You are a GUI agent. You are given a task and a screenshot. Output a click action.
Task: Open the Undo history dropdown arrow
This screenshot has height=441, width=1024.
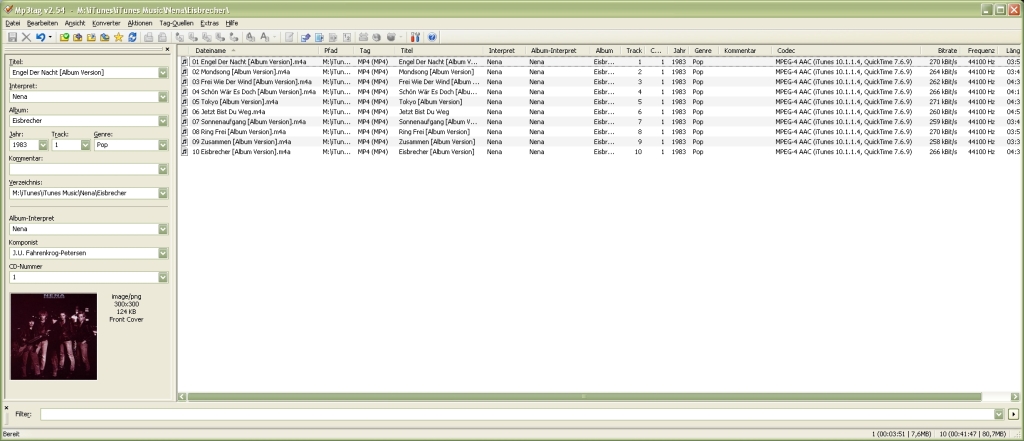pos(50,37)
